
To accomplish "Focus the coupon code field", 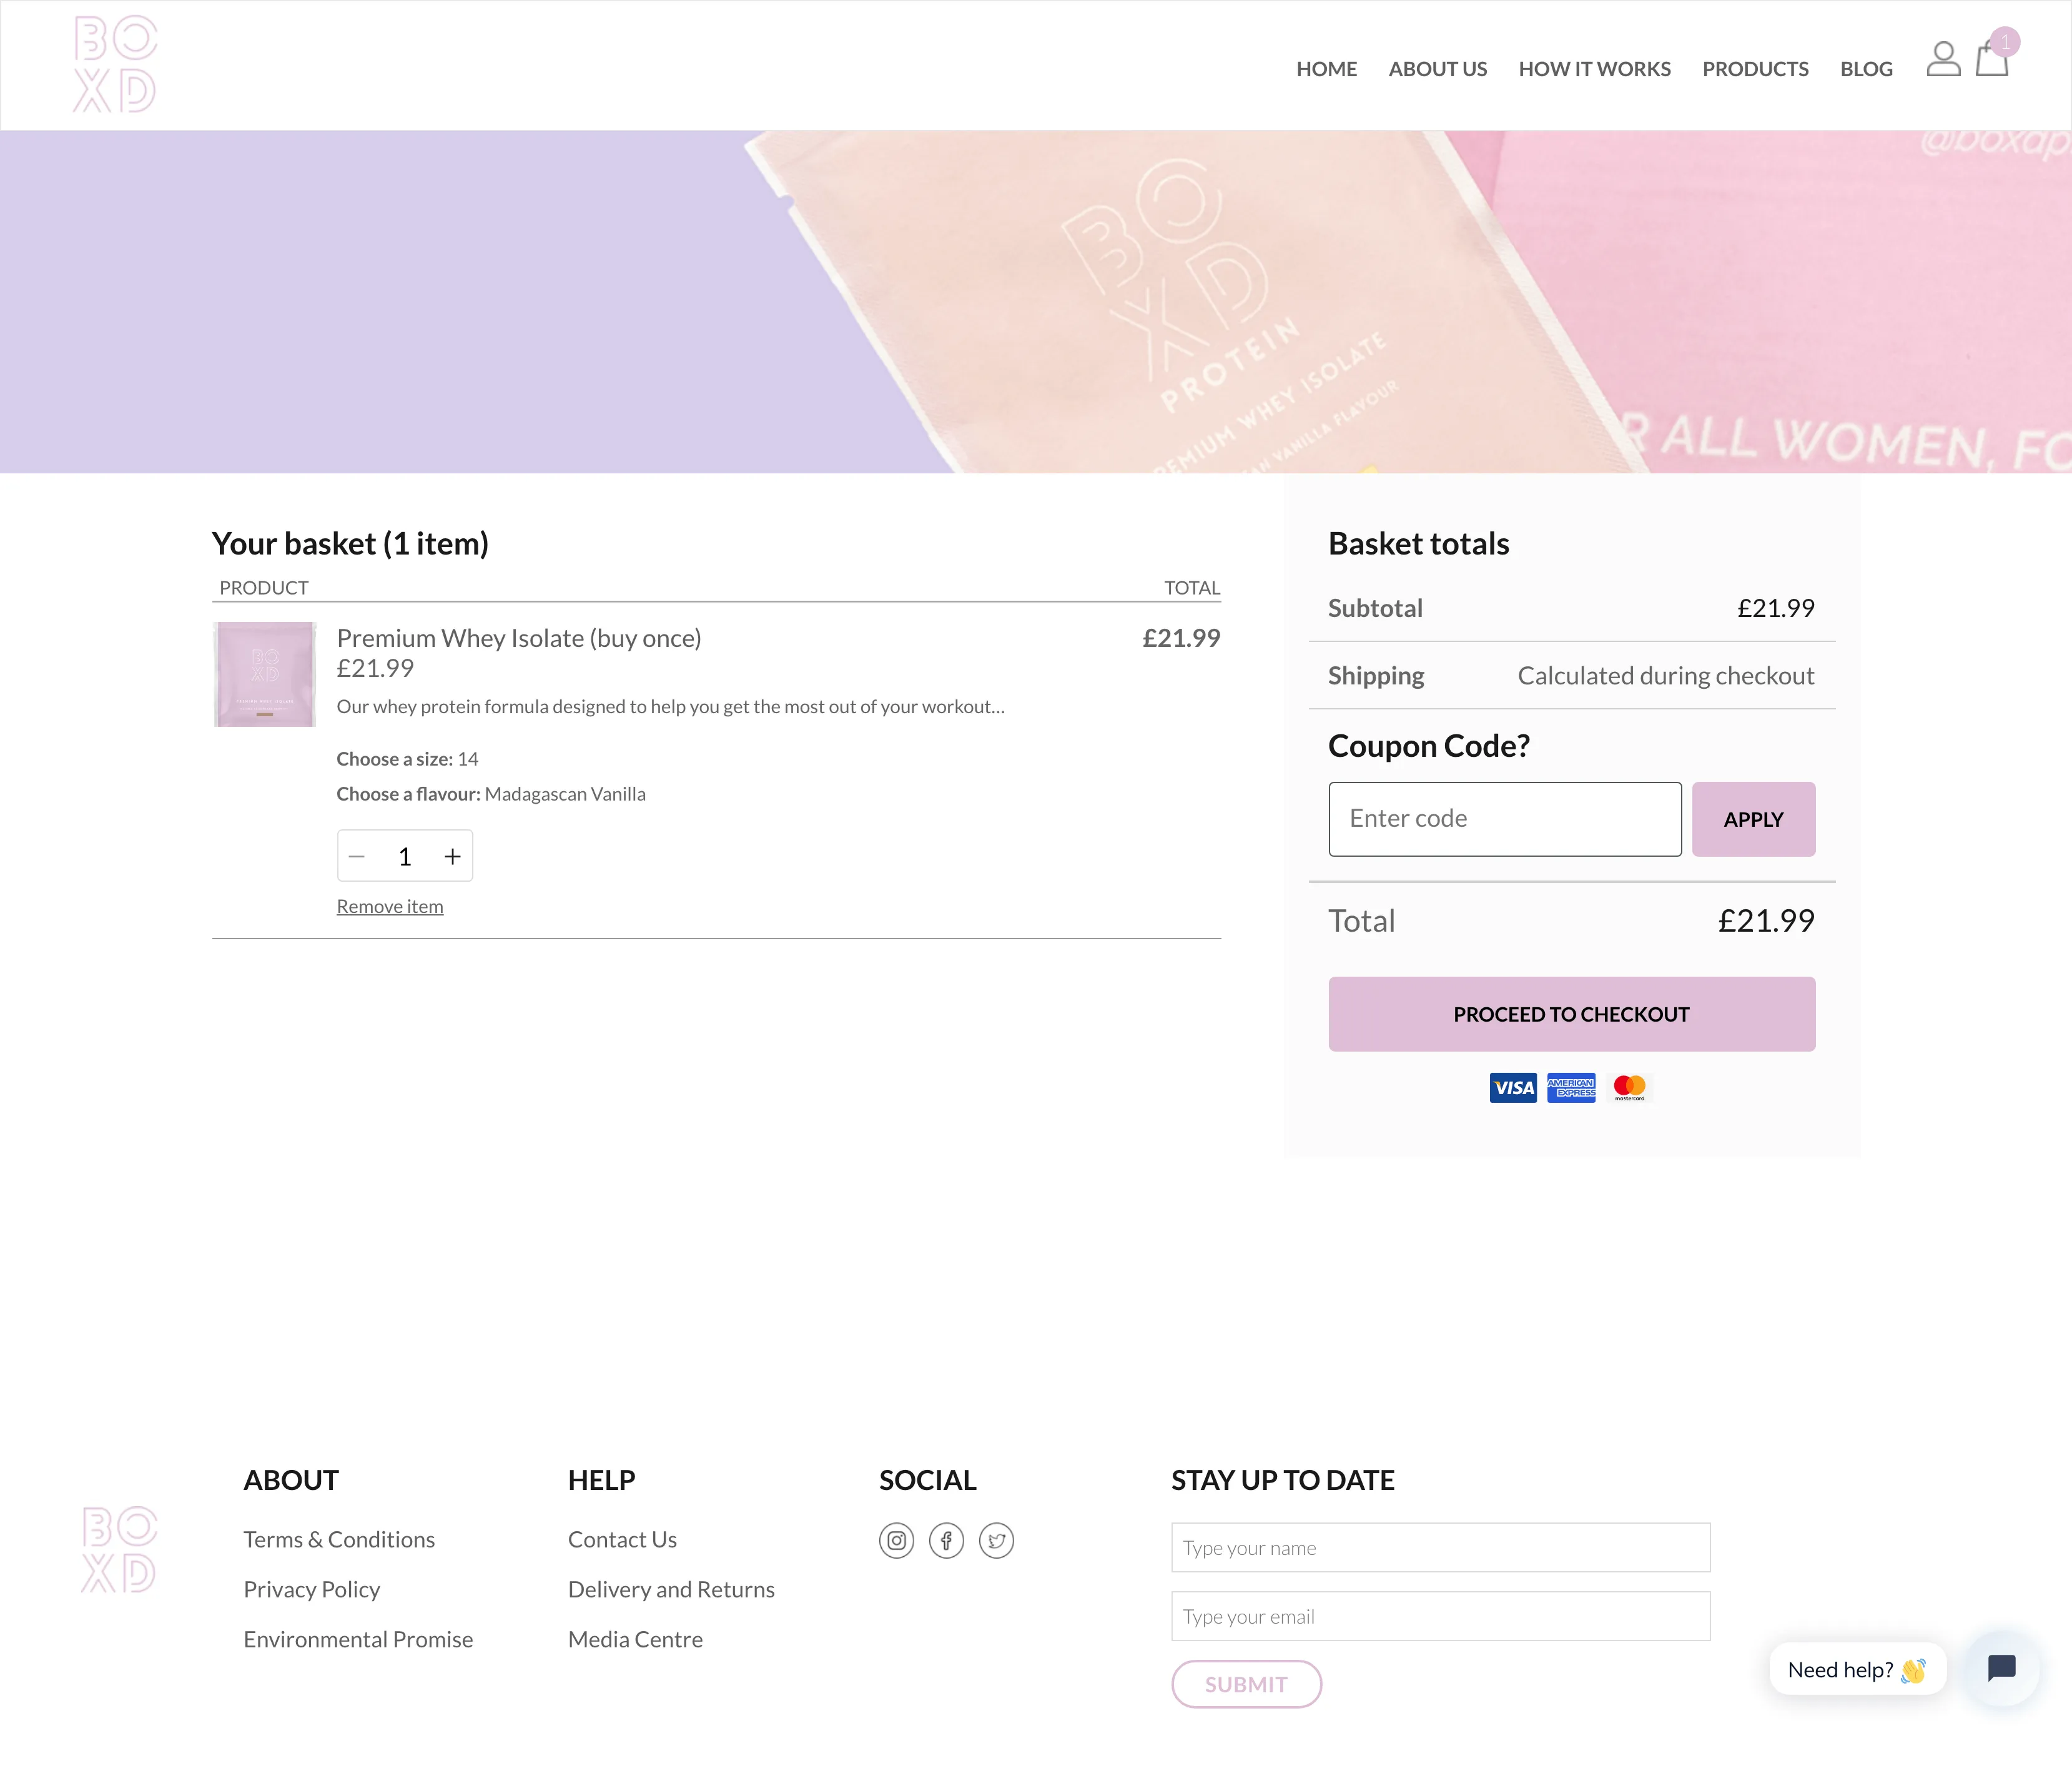I will click(1504, 819).
